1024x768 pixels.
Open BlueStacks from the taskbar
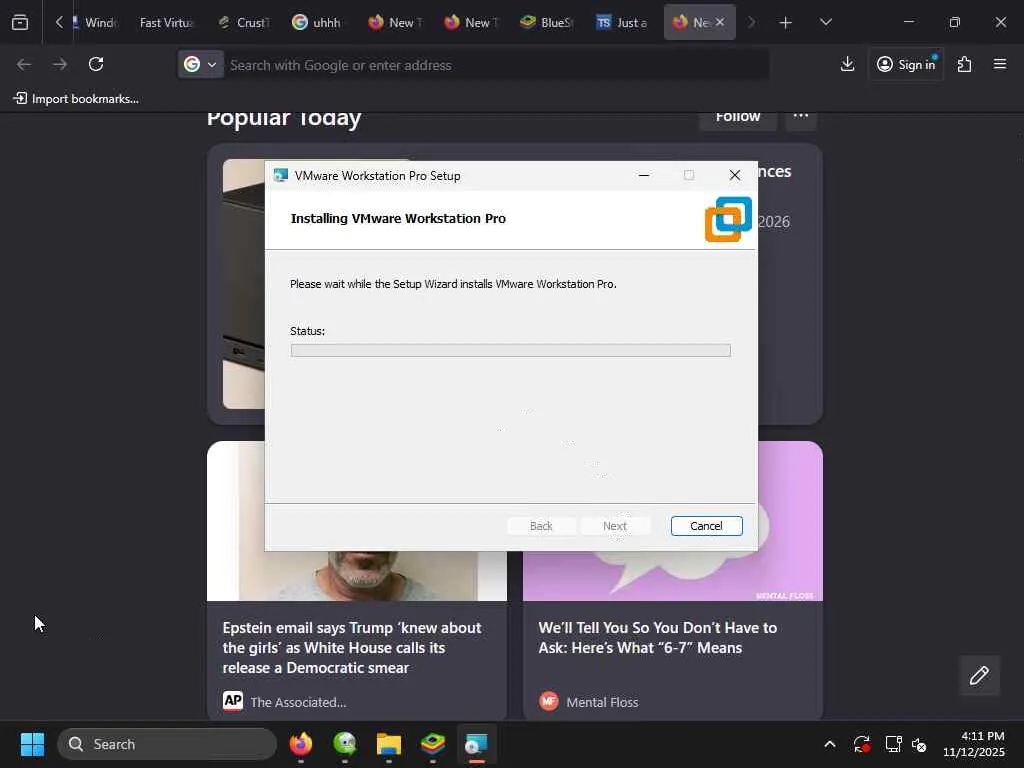[432, 744]
